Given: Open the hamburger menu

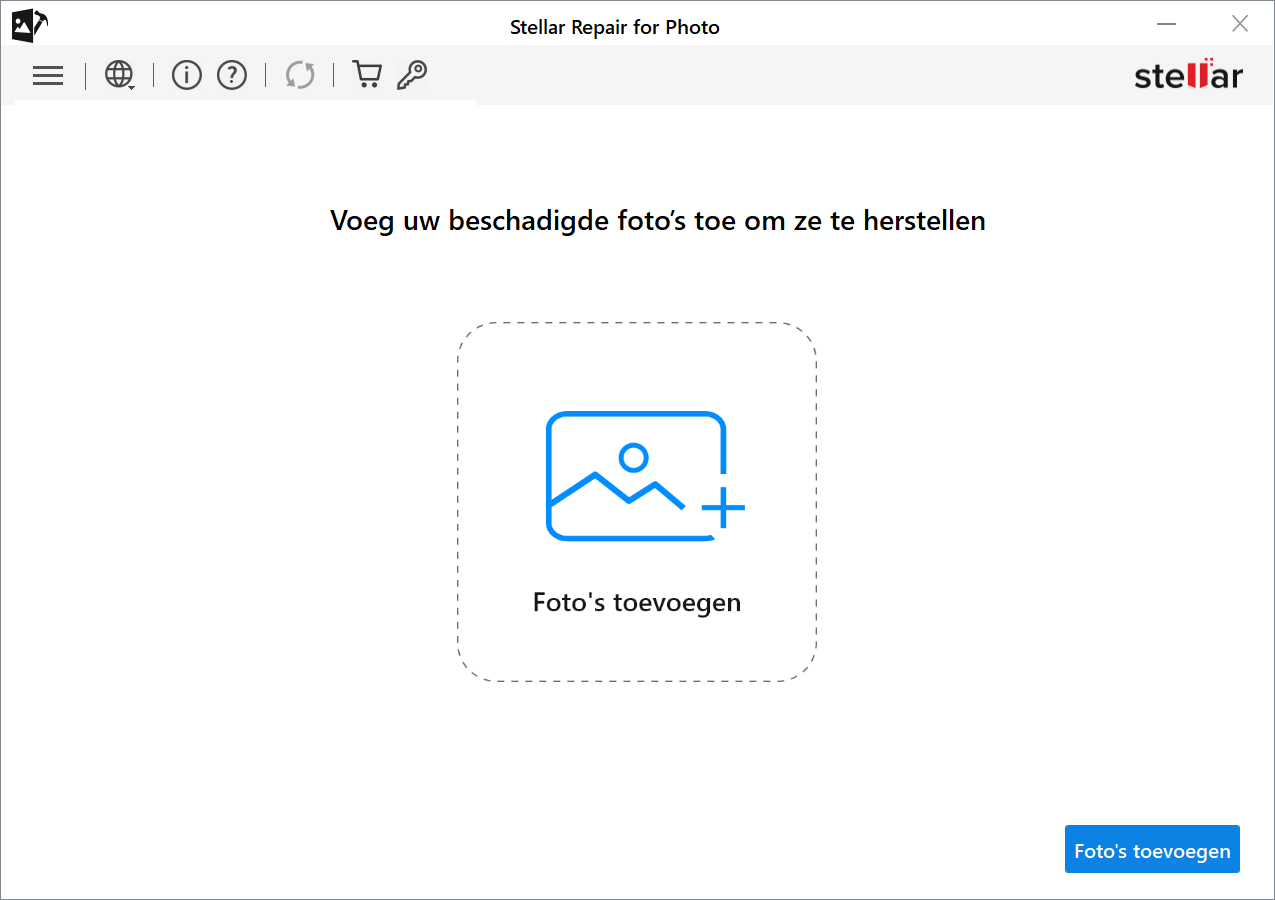Looking at the screenshot, I should click(47, 75).
